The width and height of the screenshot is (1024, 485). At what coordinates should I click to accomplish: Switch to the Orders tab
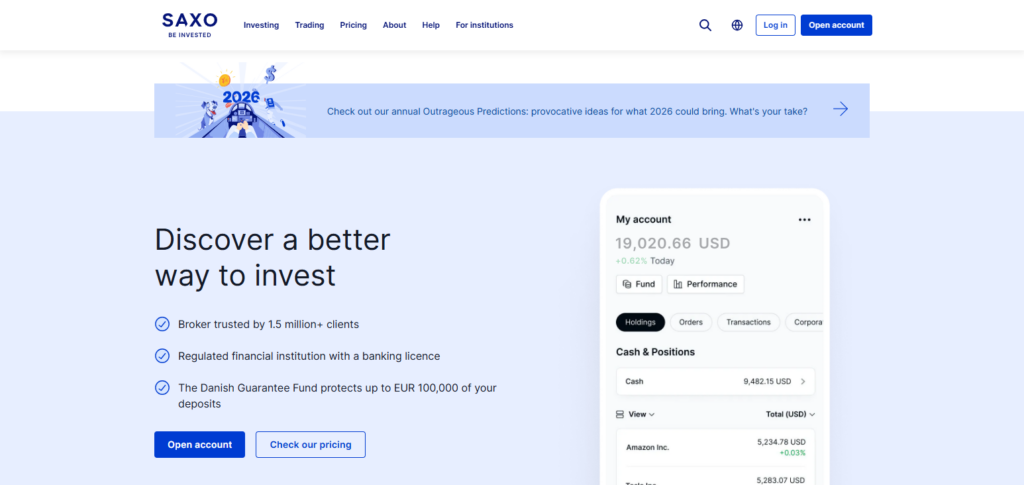[x=691, y=322]
